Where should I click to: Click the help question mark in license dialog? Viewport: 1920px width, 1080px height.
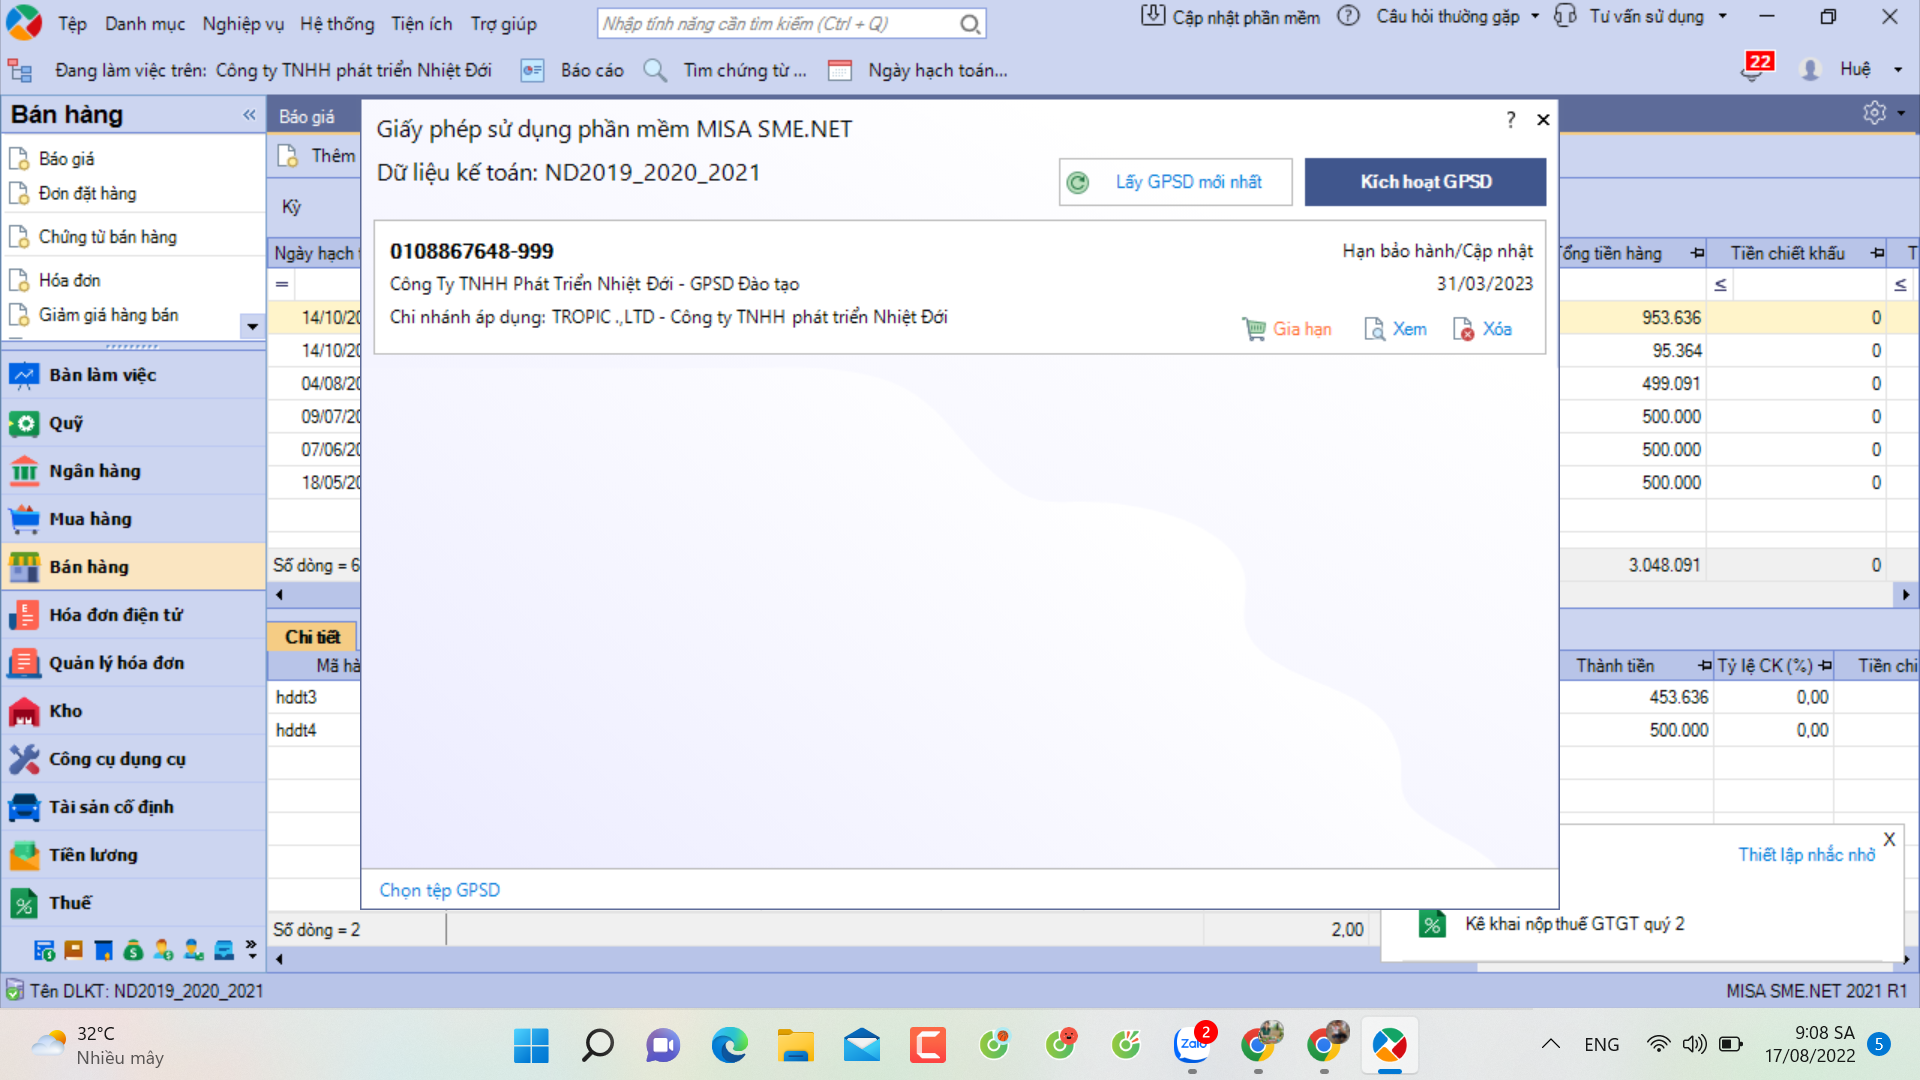[1510, 120]
